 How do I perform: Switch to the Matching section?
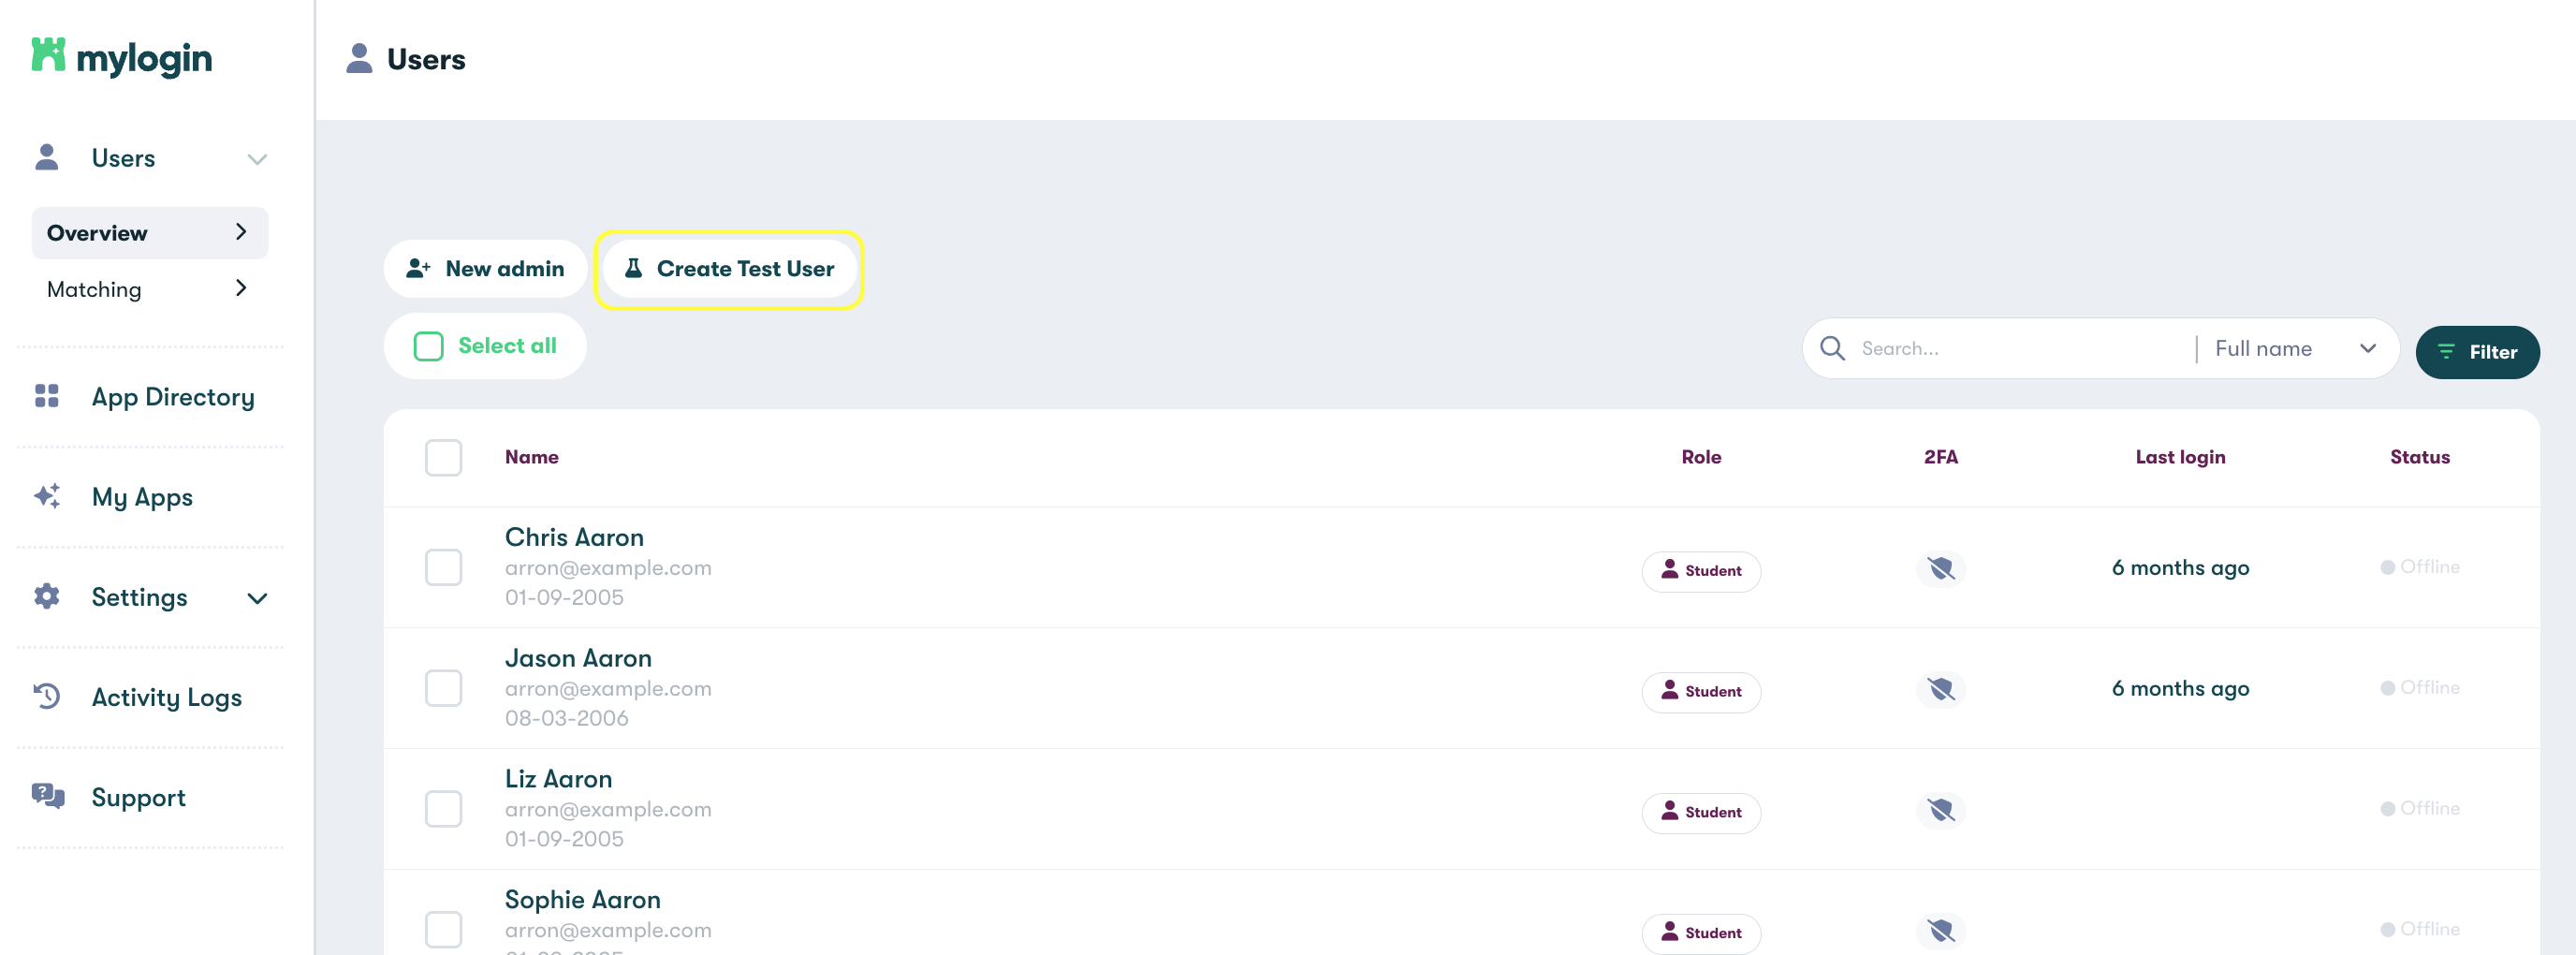pyautogui.click(x=95, y=289)
